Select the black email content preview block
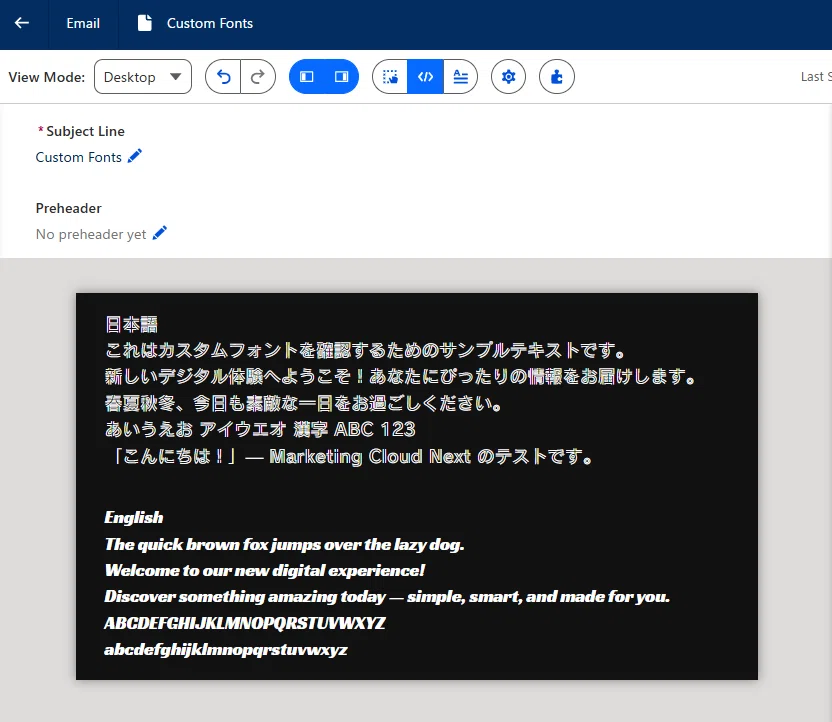This screenshot has height=722, width=832. click(x=417, y=486)
